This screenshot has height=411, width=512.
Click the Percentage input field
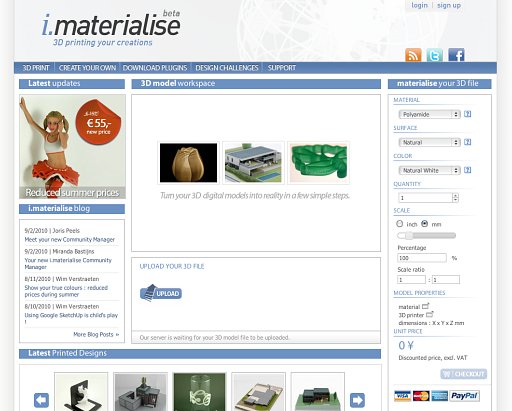[x=422, y=258]
